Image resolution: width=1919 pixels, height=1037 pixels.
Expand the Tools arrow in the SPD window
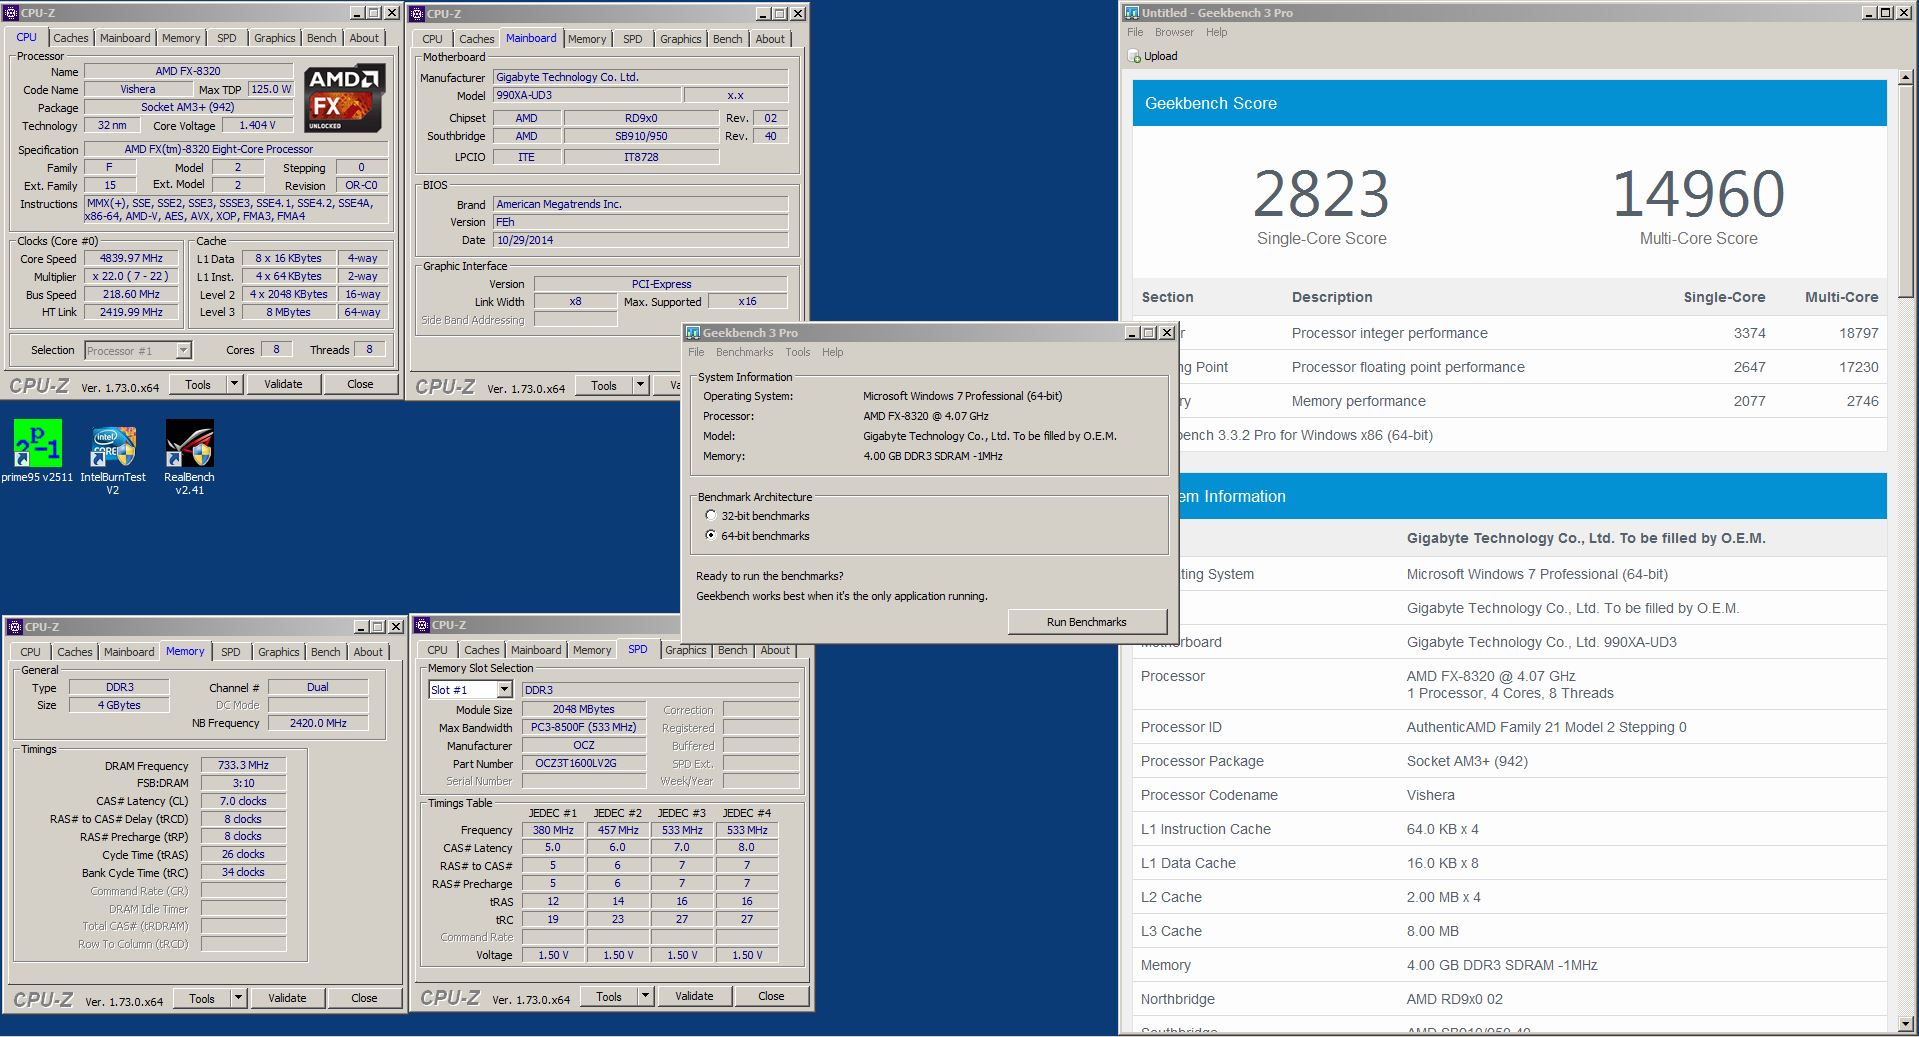click(x=645, y=996)
